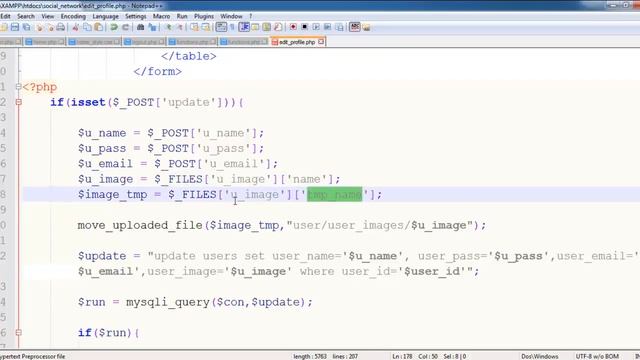640x360 pixels.
Task: Click the User Defined Language icon
Action: click(x=255, y=27)
